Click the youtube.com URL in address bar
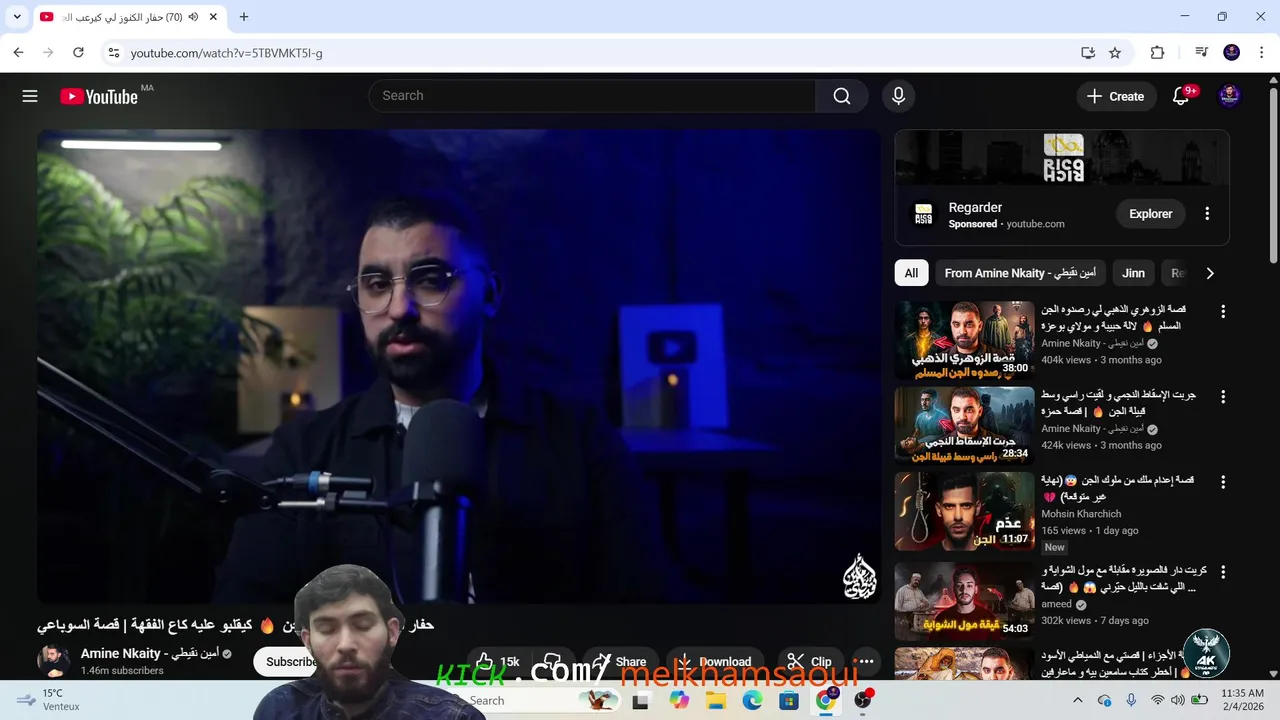This screenshot has height=720, width=1280. (227, 53)
